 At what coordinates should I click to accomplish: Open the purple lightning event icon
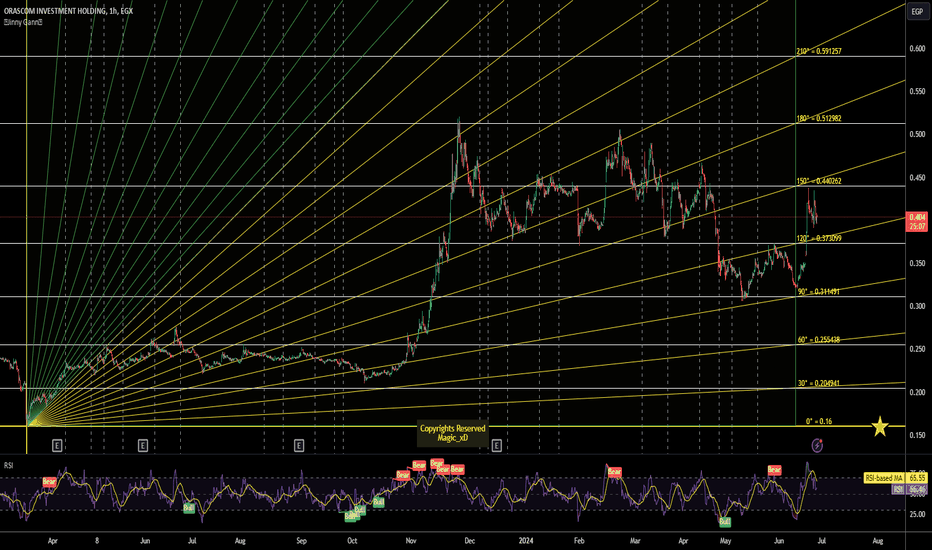(x=817, y=445)
